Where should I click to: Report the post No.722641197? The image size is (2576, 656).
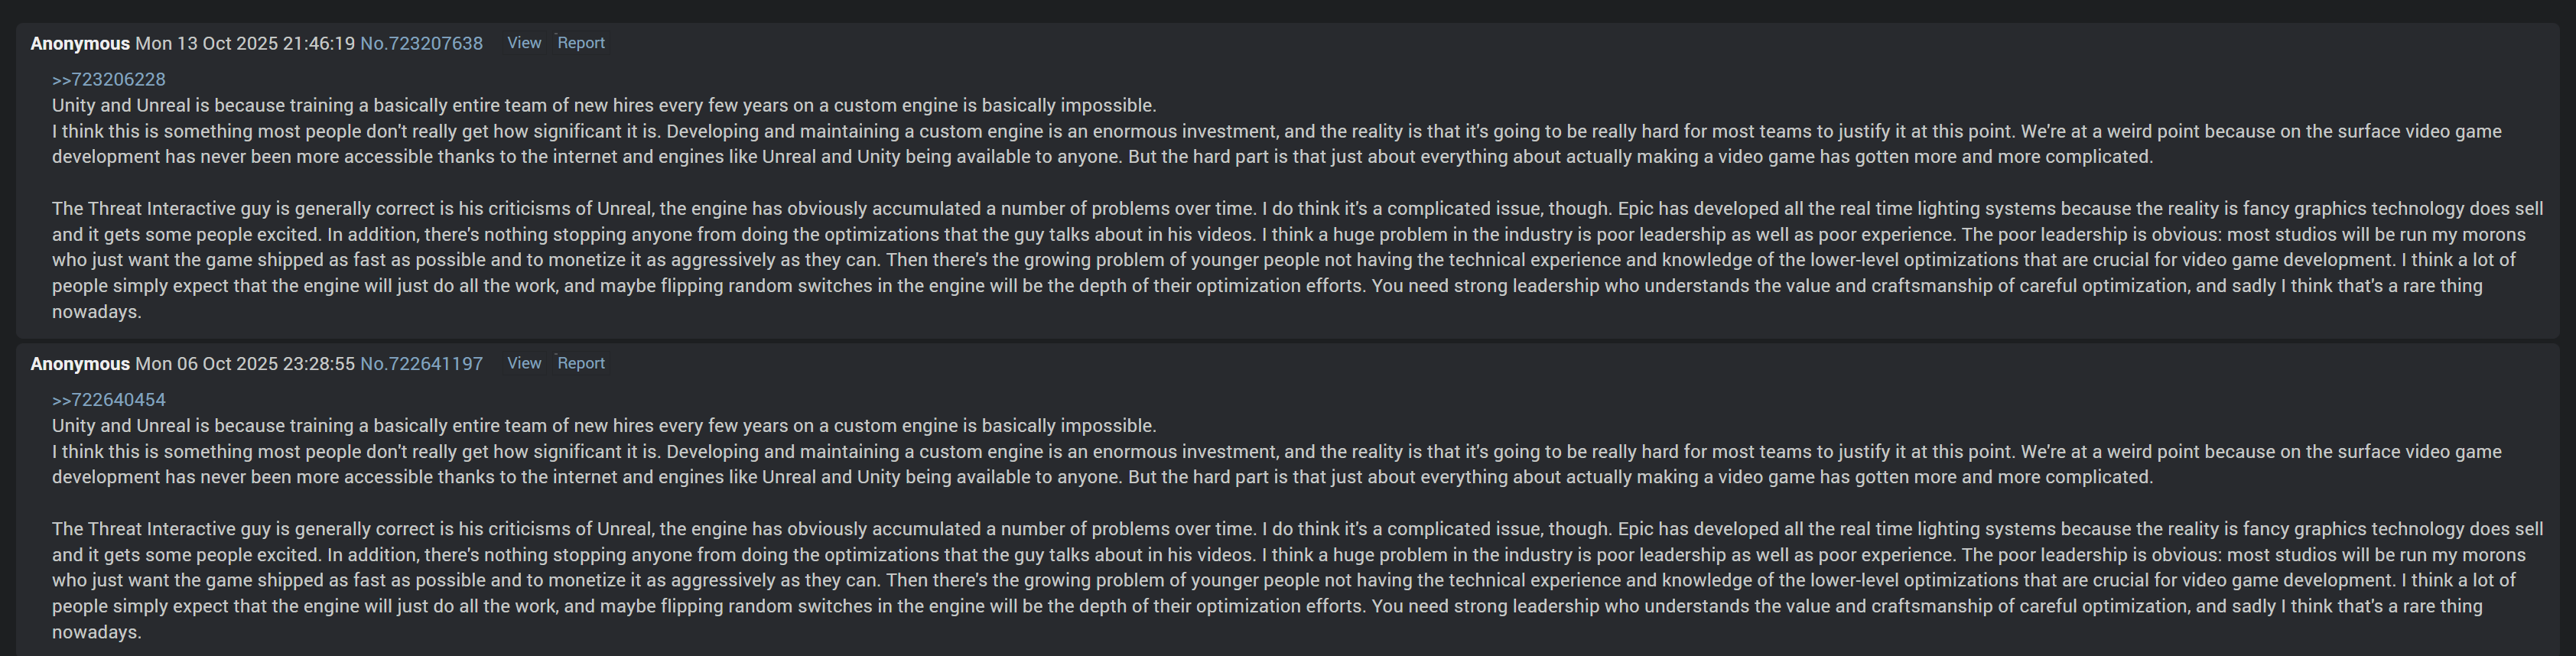pos(581,363)
